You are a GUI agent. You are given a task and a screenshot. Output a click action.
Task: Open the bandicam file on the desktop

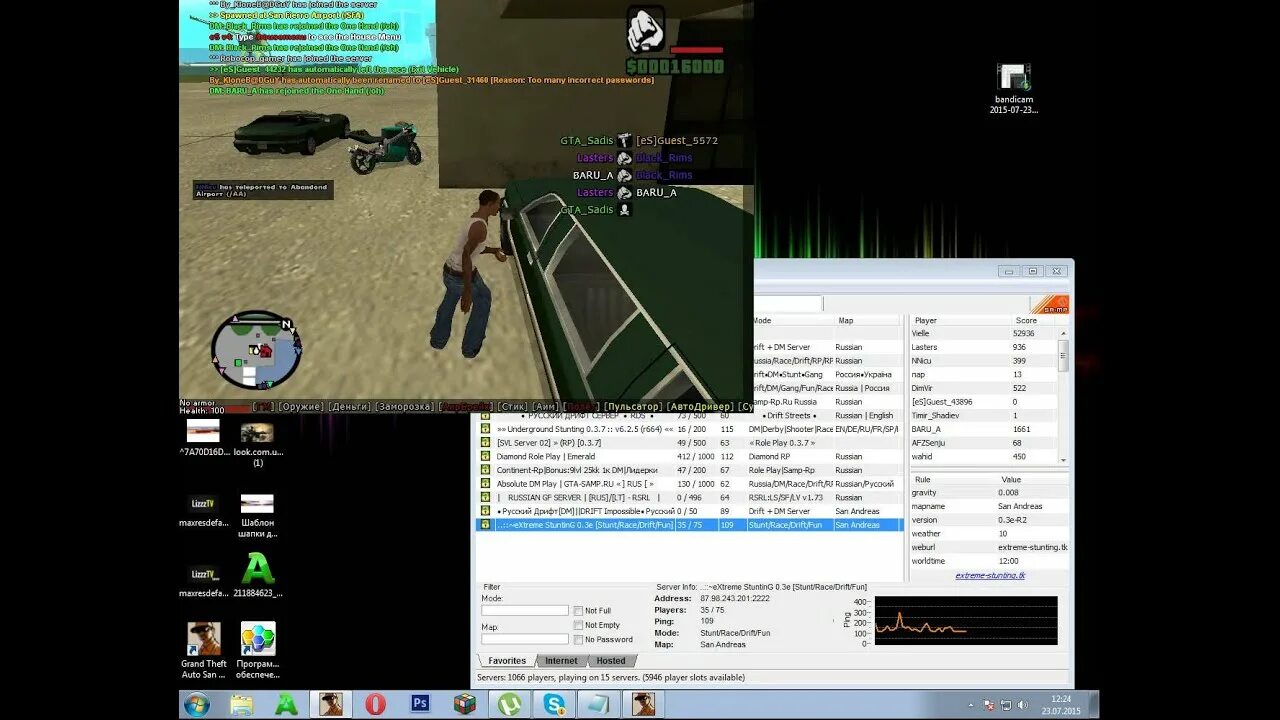[x=1014, y=89]
